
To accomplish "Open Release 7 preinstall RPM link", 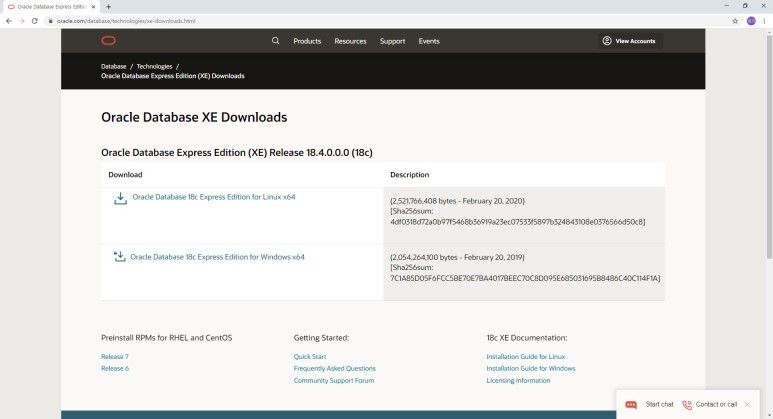I will [115, 356].
